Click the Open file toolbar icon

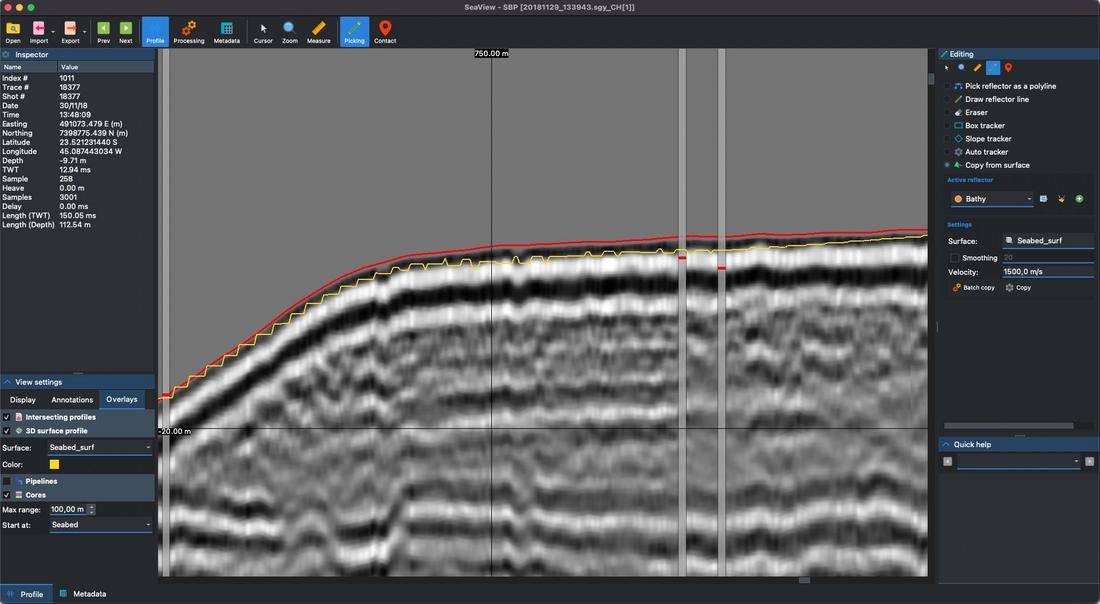point(13,31)
